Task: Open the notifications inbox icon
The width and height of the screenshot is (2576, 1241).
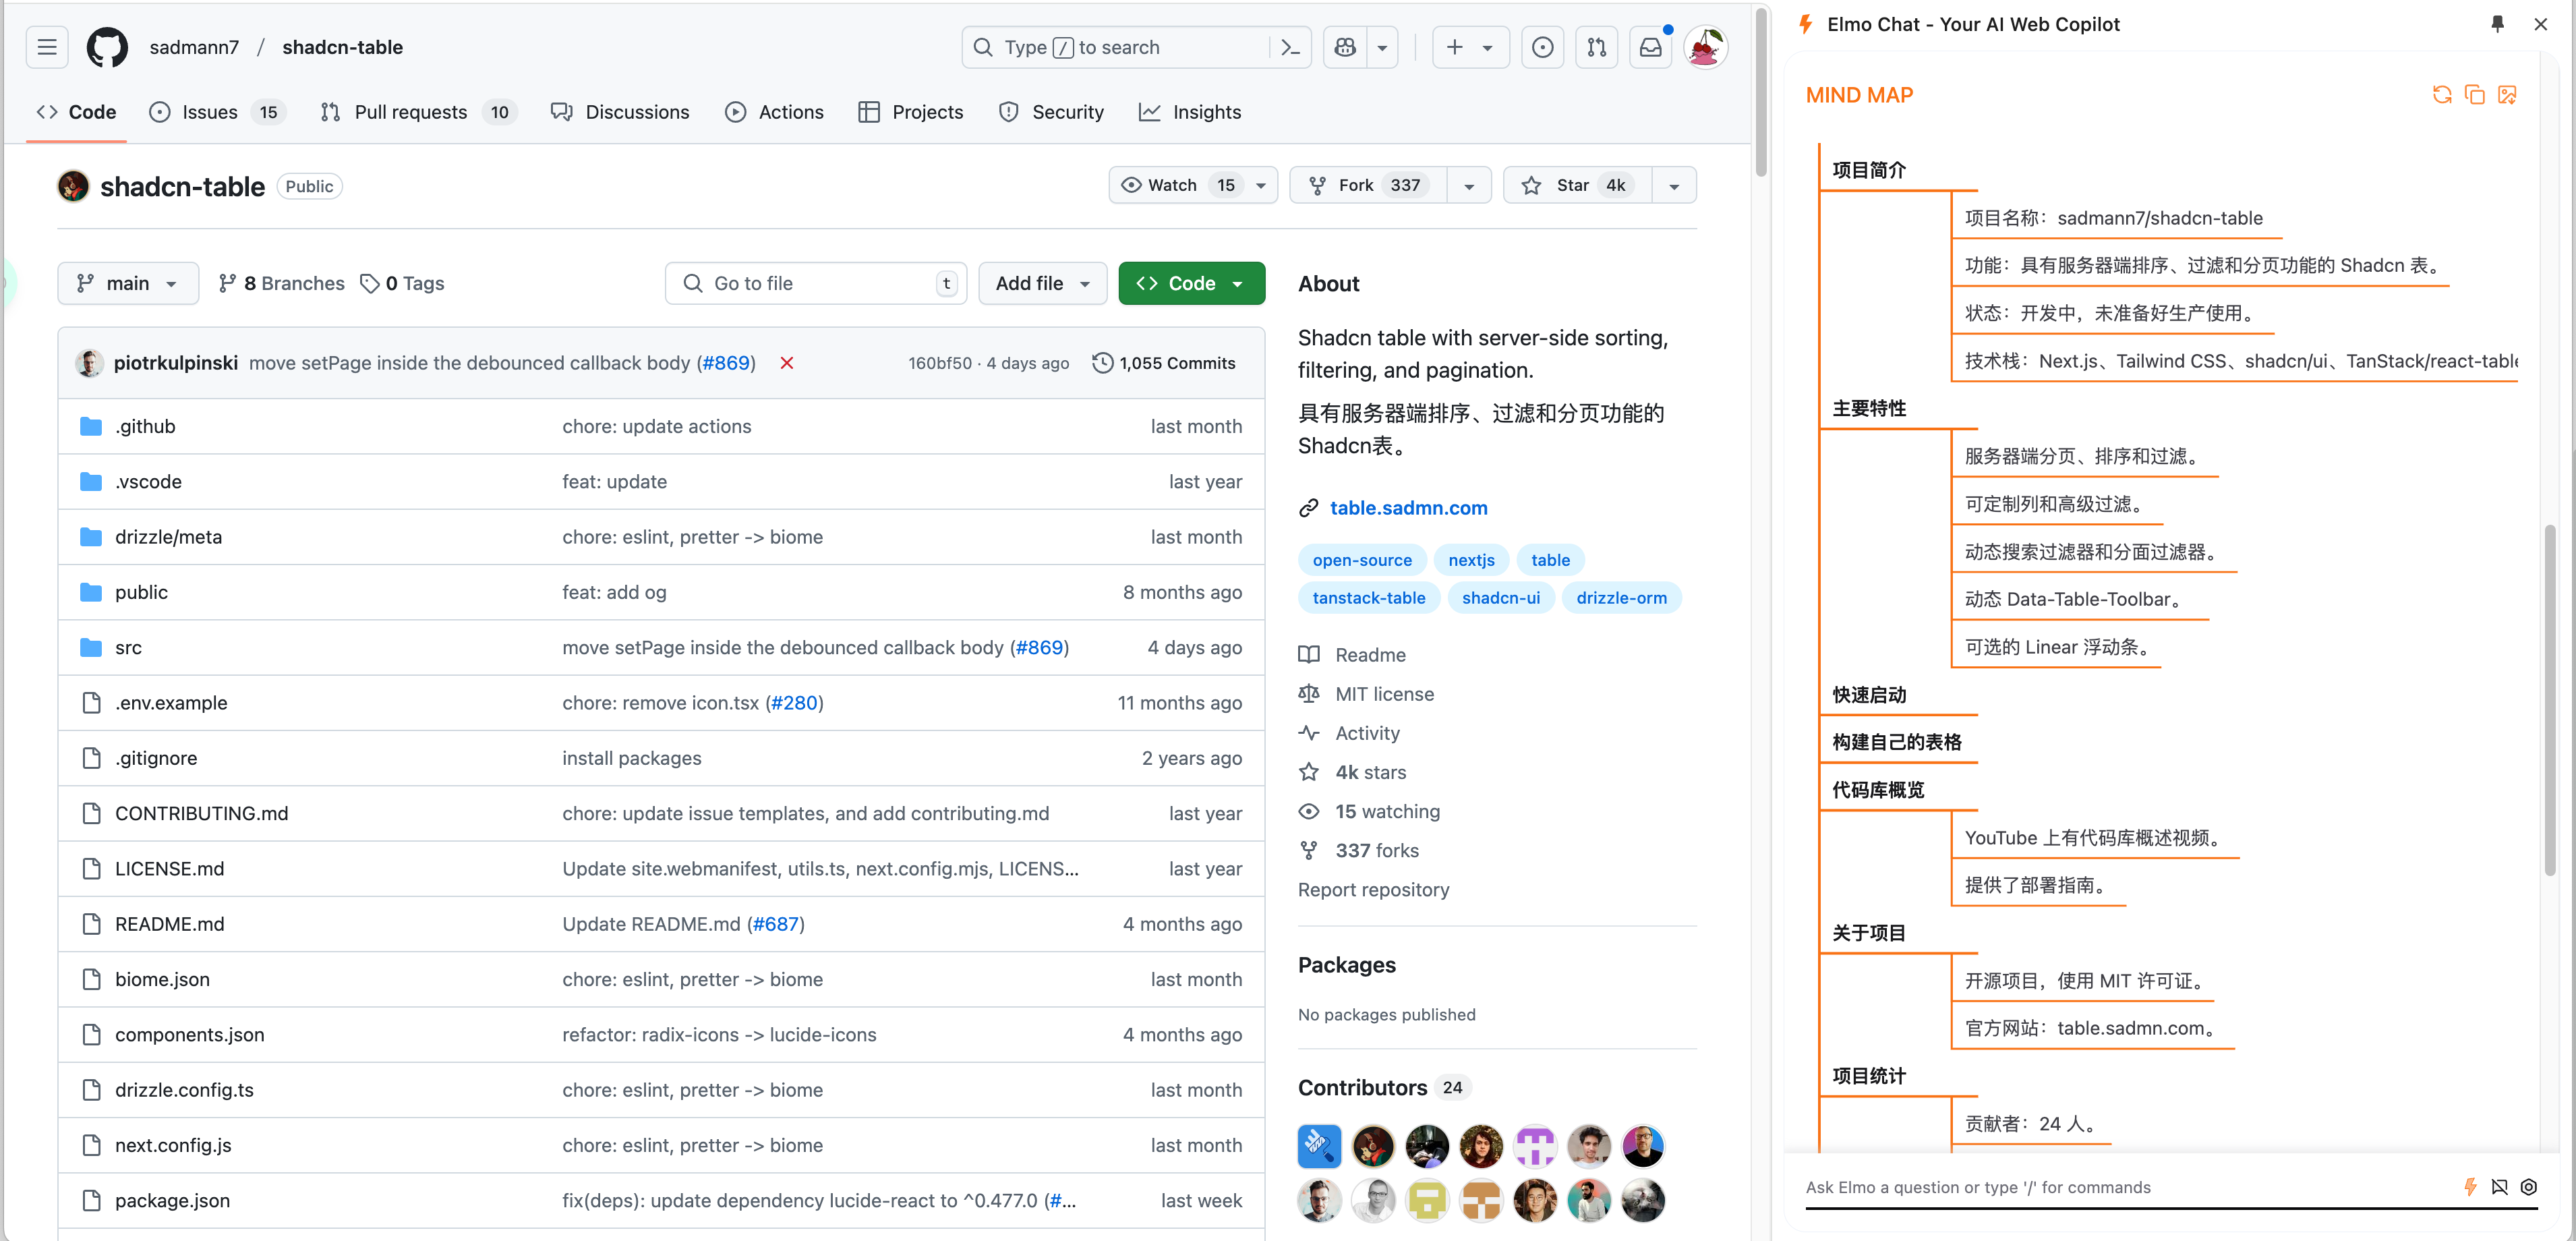Action: pos(1651,47)
